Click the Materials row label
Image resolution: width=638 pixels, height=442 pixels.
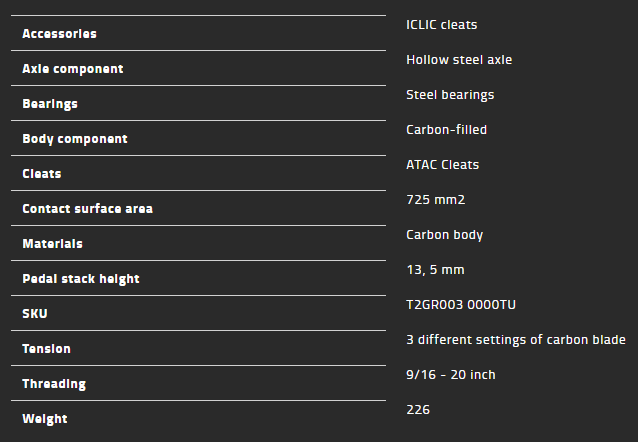tap(52, 244)
